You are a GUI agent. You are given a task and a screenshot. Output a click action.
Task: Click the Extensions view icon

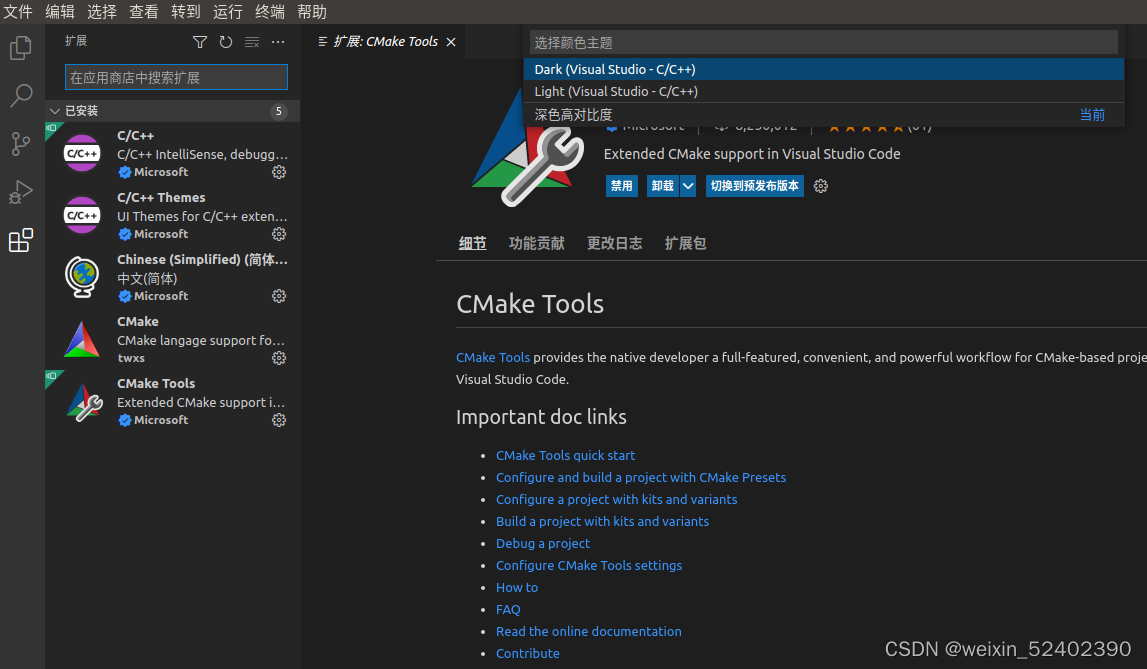pos(21,241)
